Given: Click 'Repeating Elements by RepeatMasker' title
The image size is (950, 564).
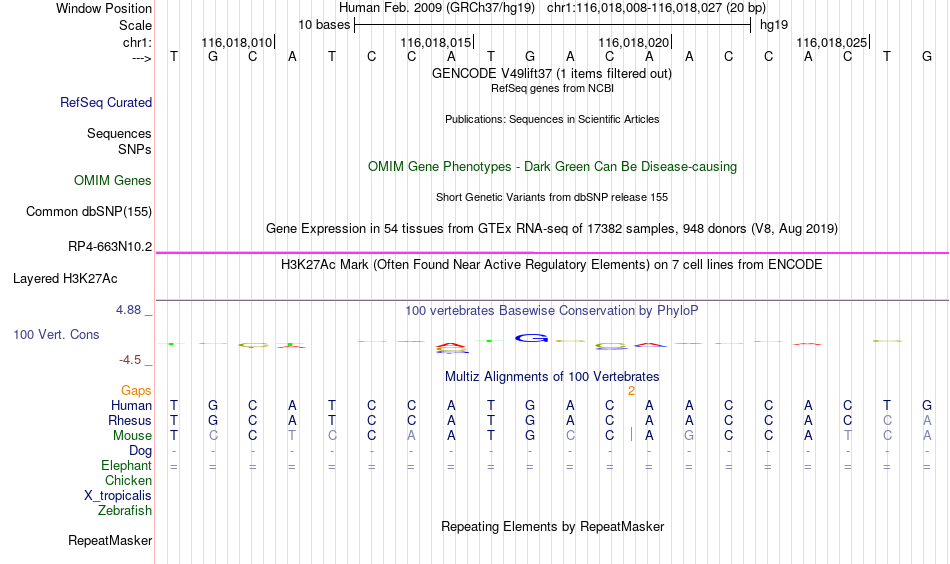Looking at the screenshot, I should tap(553, 526).
